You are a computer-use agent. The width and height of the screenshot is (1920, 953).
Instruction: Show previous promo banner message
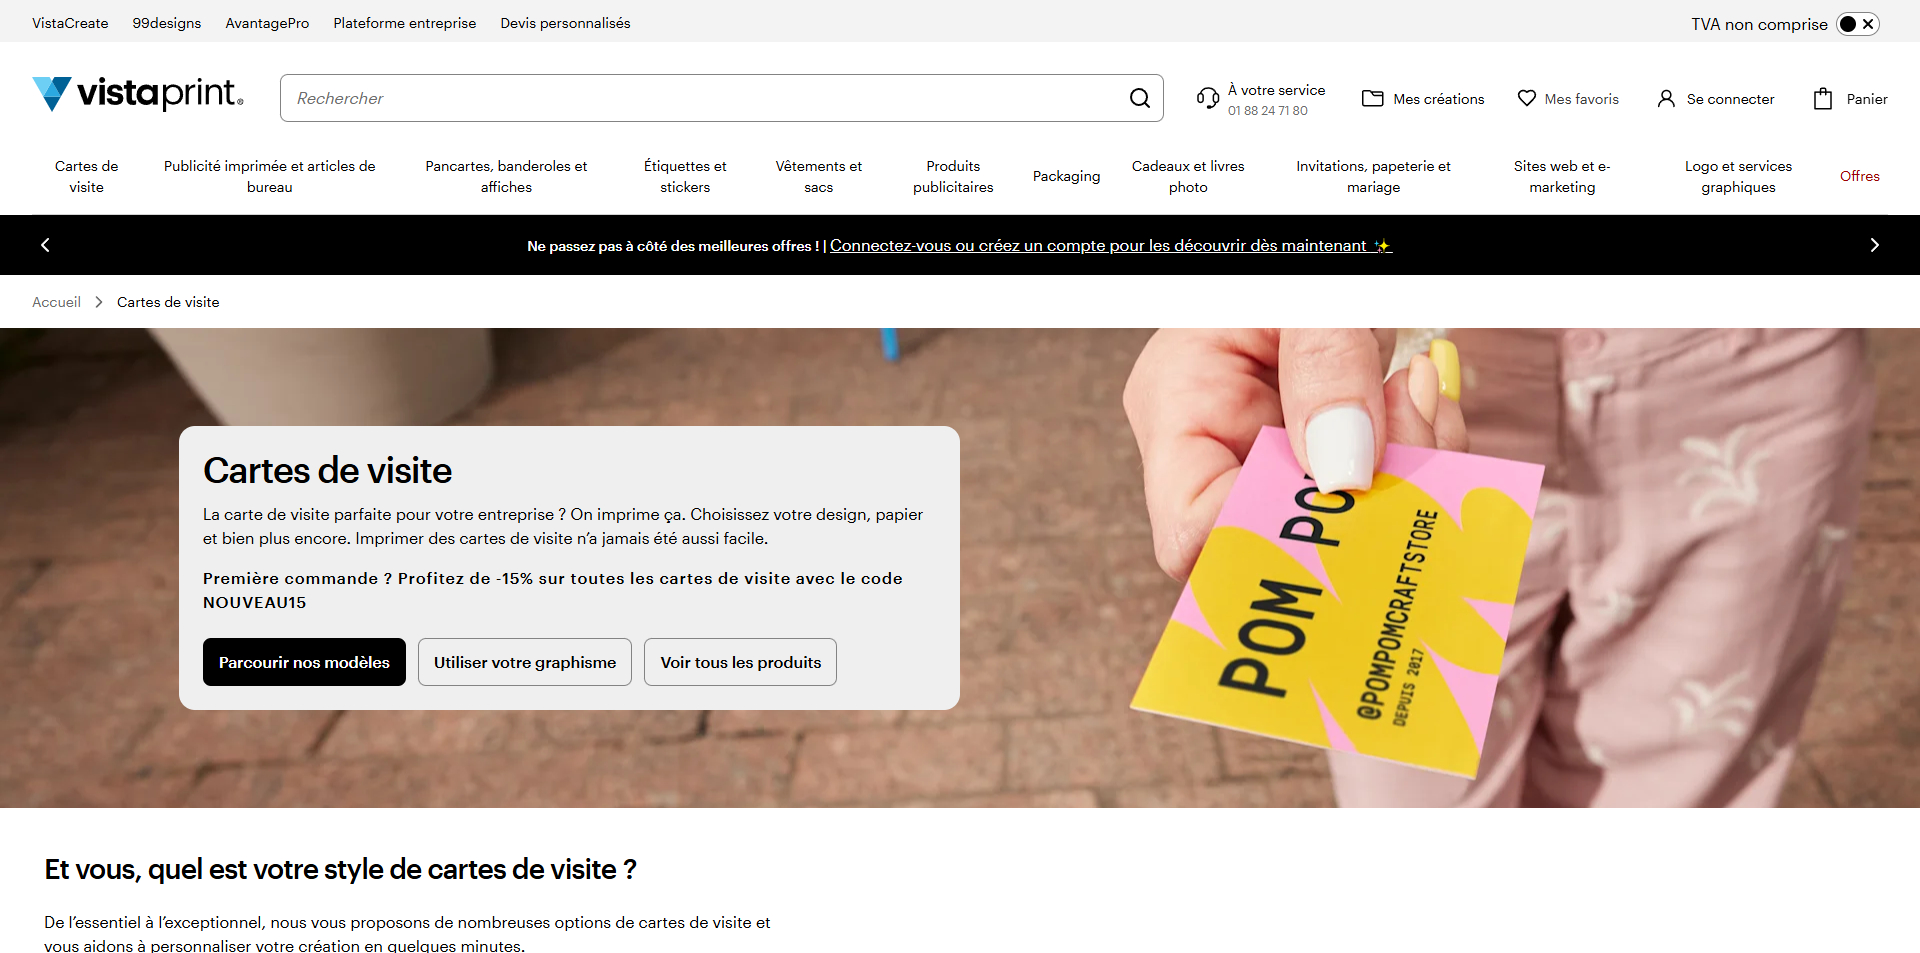tap(45, 245)
